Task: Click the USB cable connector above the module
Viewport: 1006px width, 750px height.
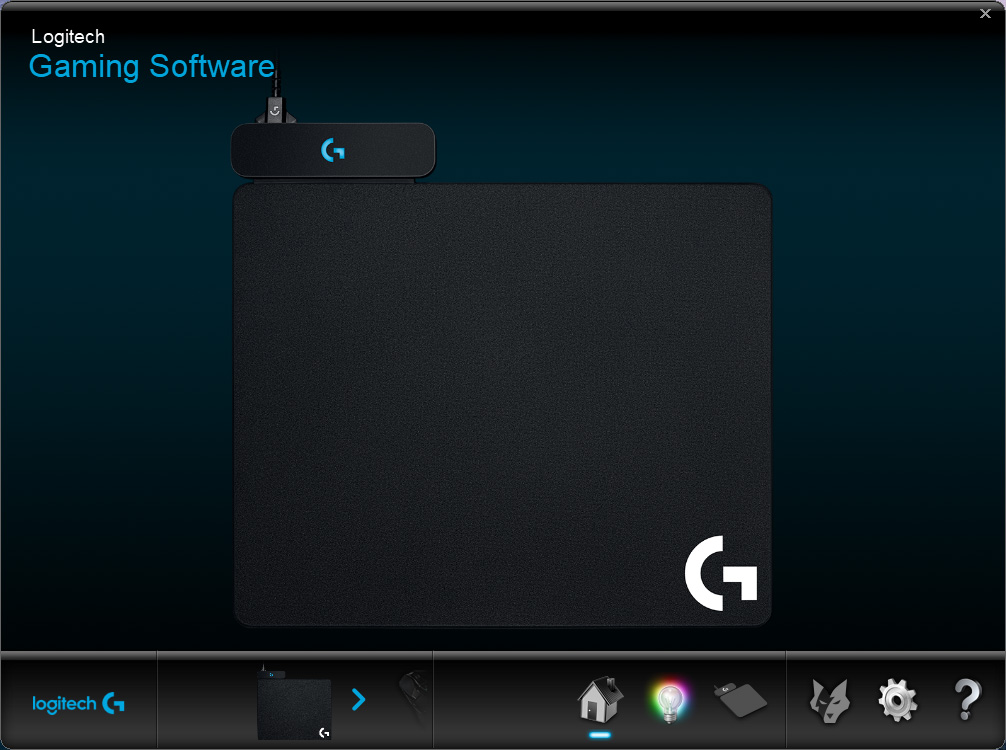Action: (x=275, y=110)
